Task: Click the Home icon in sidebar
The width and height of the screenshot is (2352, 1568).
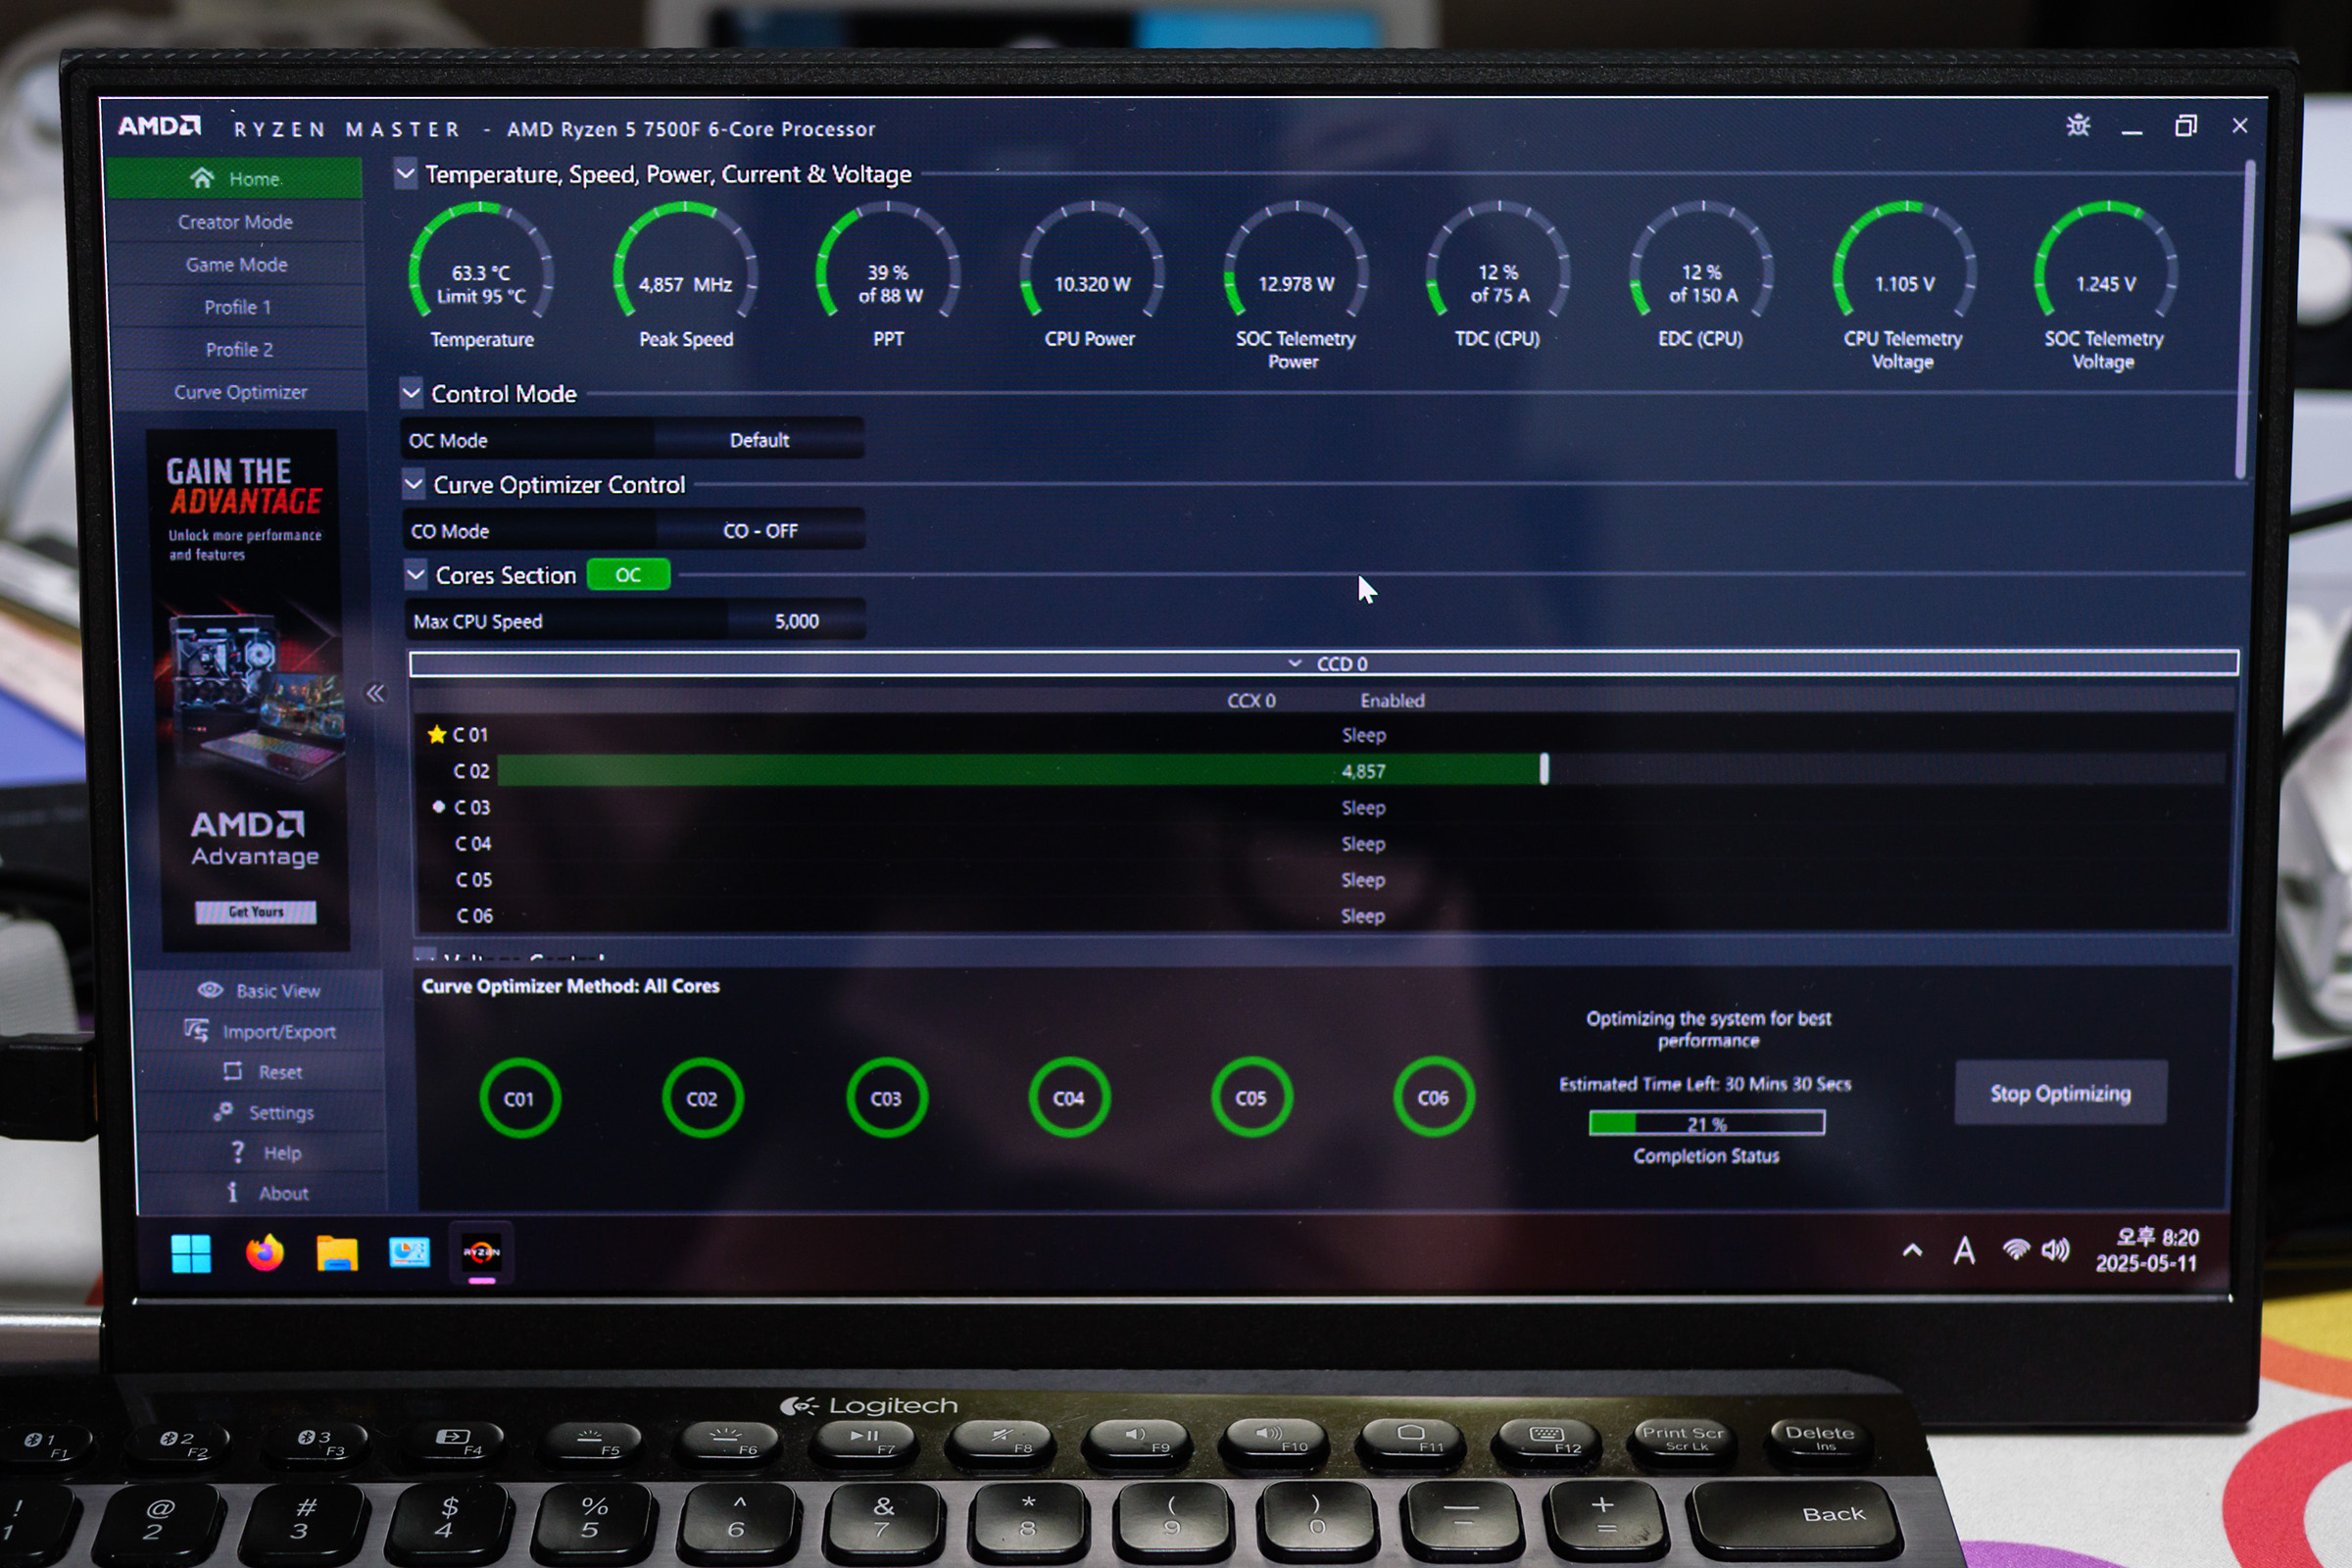Action: pyautogui.click(x=203, y=178)
